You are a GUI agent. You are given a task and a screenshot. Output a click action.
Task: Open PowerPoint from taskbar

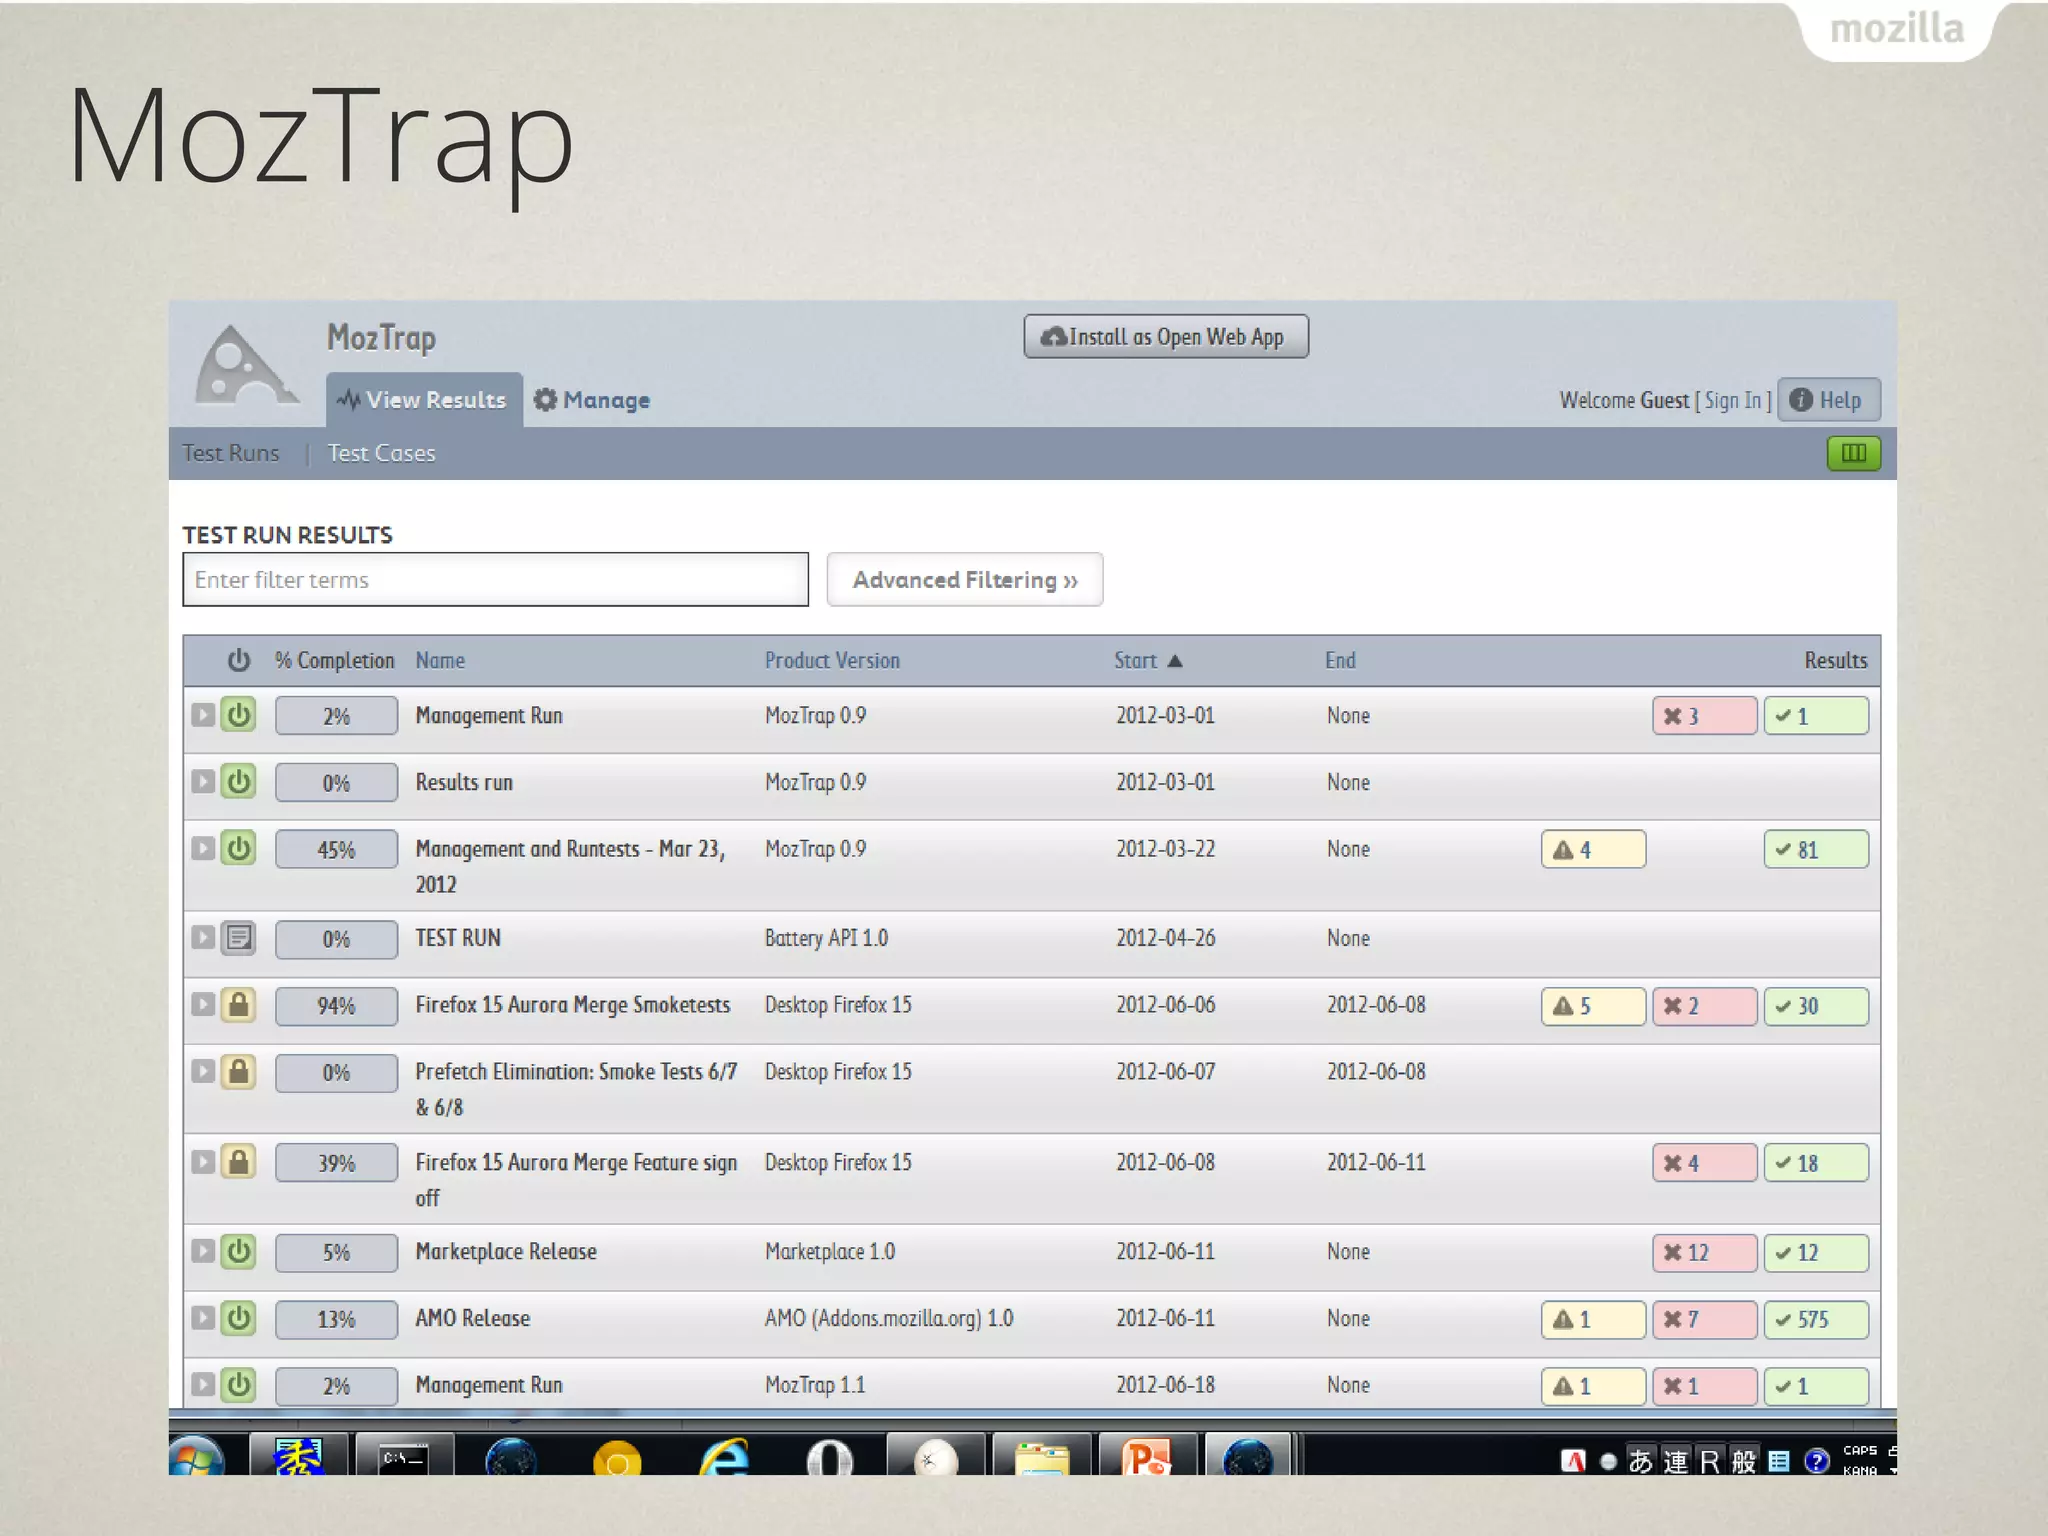coord(1147,1456)
